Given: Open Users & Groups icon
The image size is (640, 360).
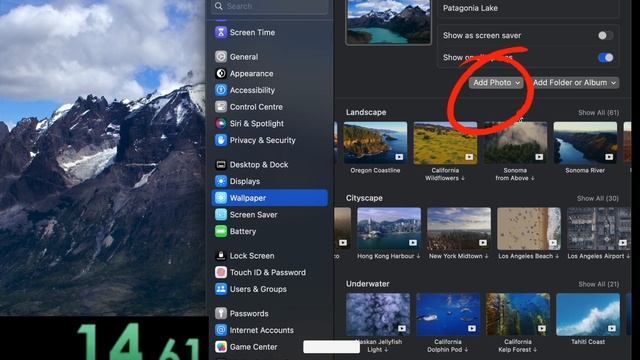Looking at the screenshot, I should (221, 289).
